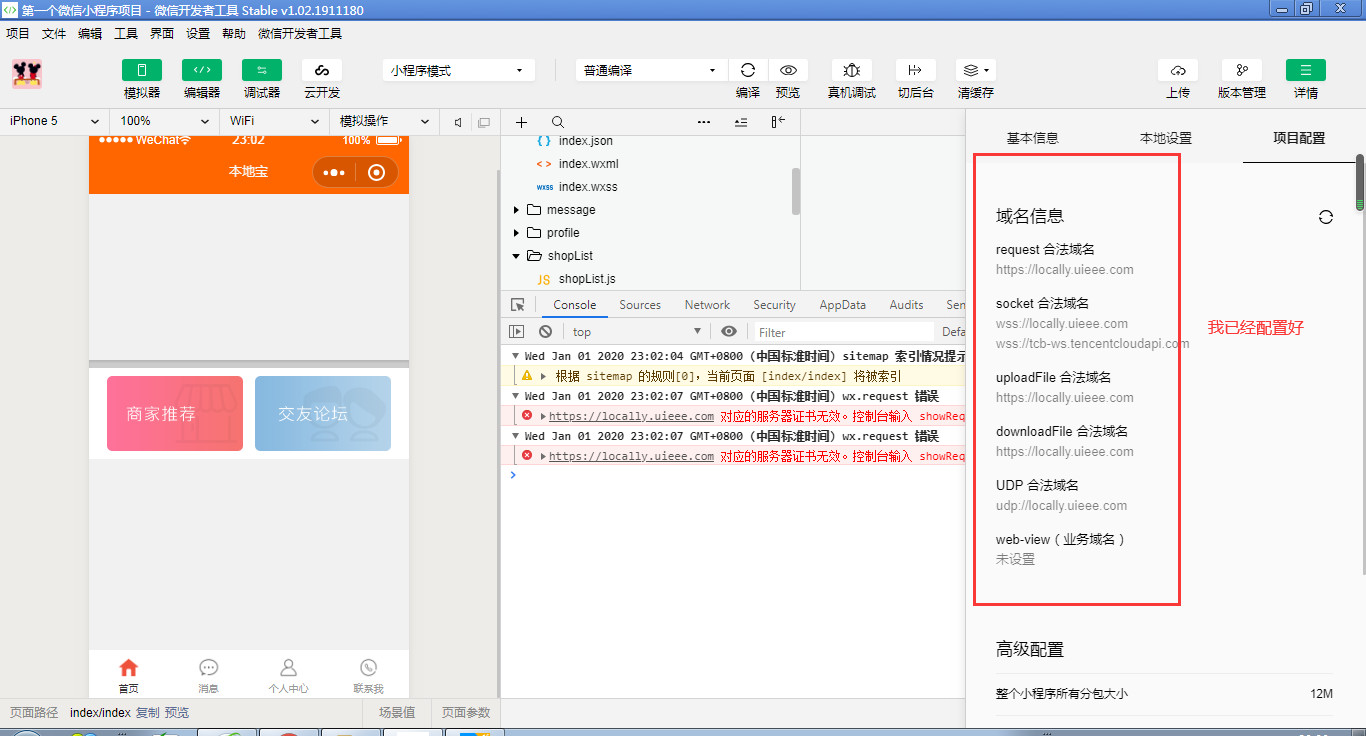Image resolution: width=1366 pixels, height=736 pixels.
Task: Collapse the sitemap log group at 23:02:04
Action: point(516,356)
